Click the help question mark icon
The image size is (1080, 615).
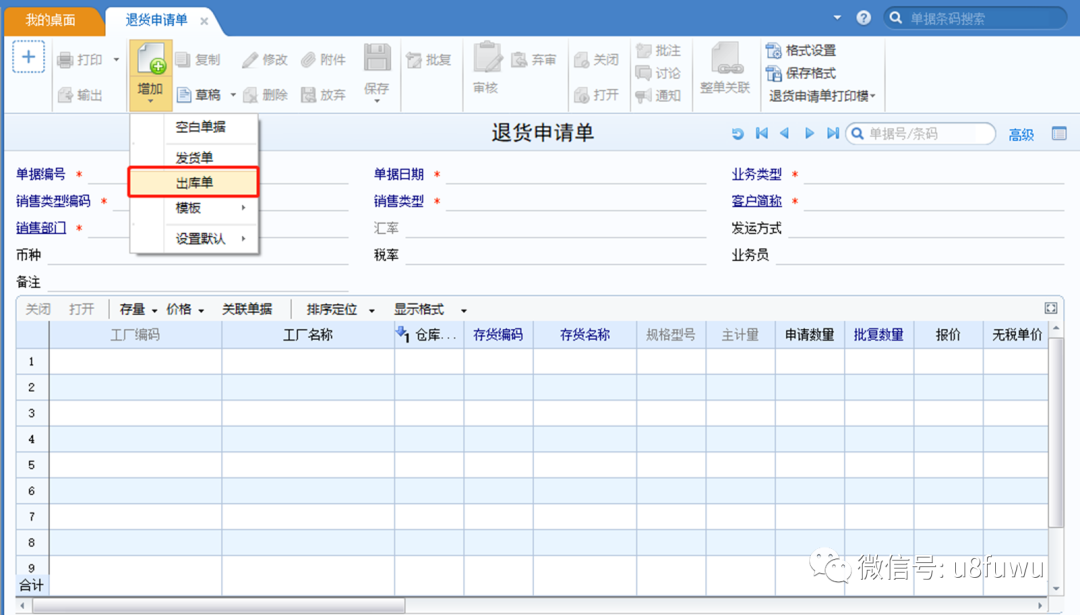pos(864,18)
